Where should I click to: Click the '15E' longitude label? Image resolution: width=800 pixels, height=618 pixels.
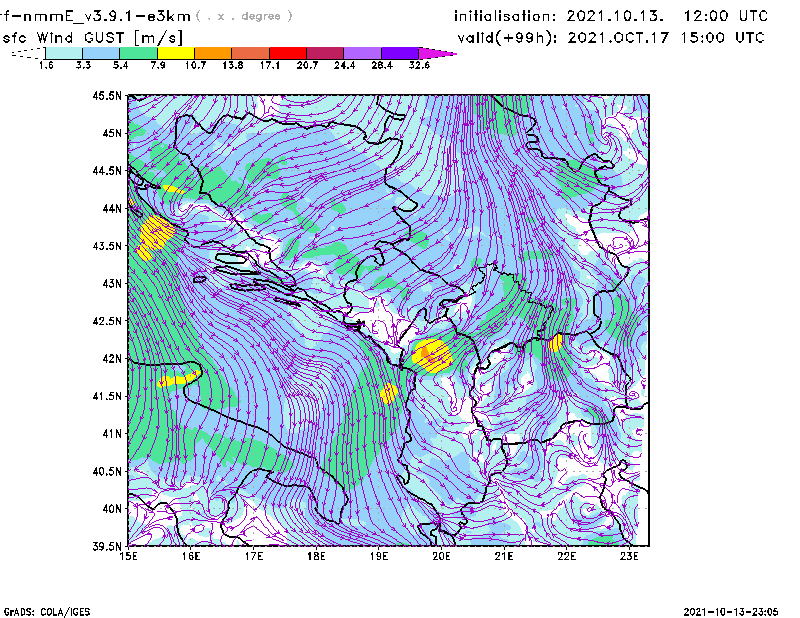pos(129,556)
